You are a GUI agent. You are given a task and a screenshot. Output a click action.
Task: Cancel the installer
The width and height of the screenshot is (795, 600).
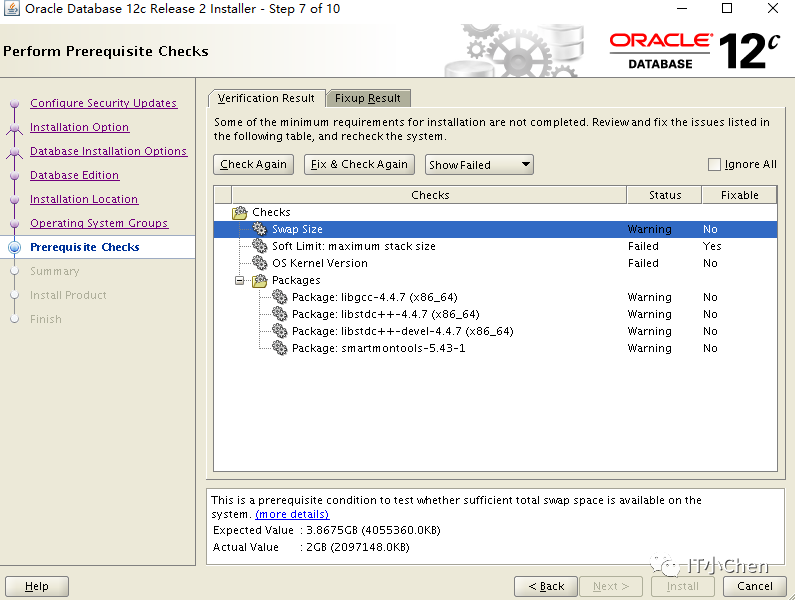coord(754,586)
